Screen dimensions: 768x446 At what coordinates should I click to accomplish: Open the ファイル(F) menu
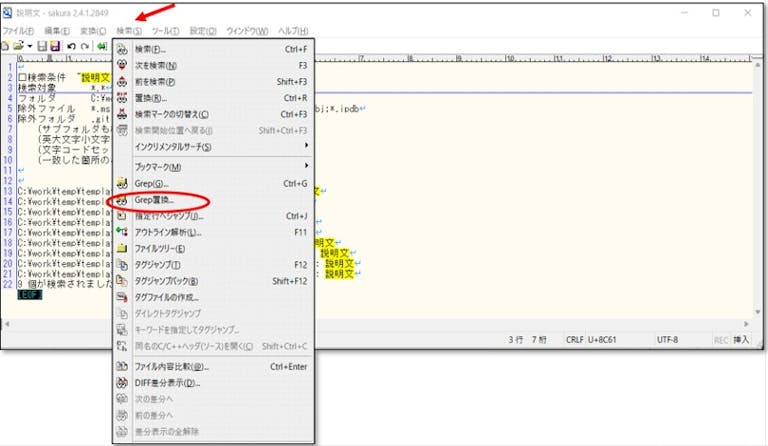tap(18, 31)
